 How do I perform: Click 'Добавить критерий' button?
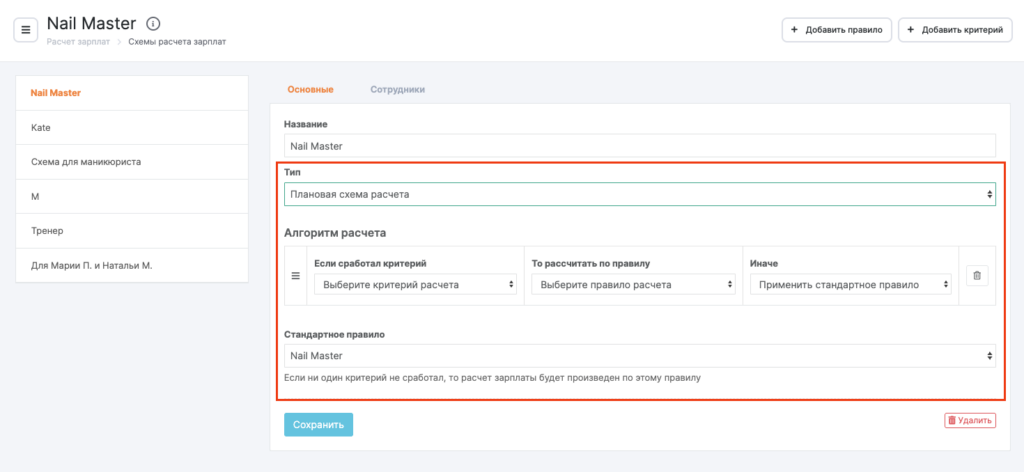point(954,30)
